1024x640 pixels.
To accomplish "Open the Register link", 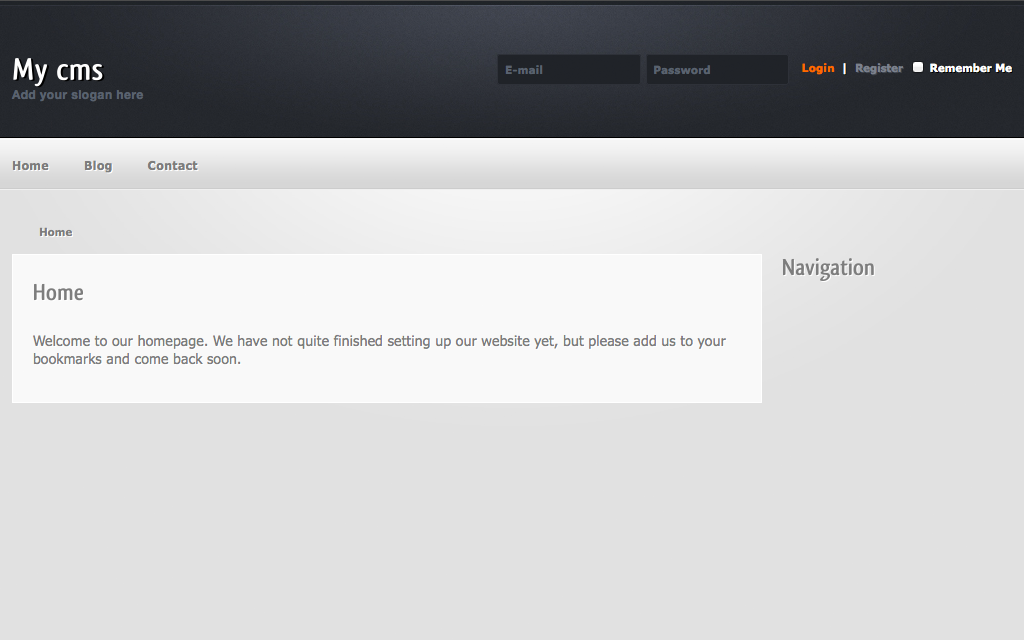I will click(879, 68).
